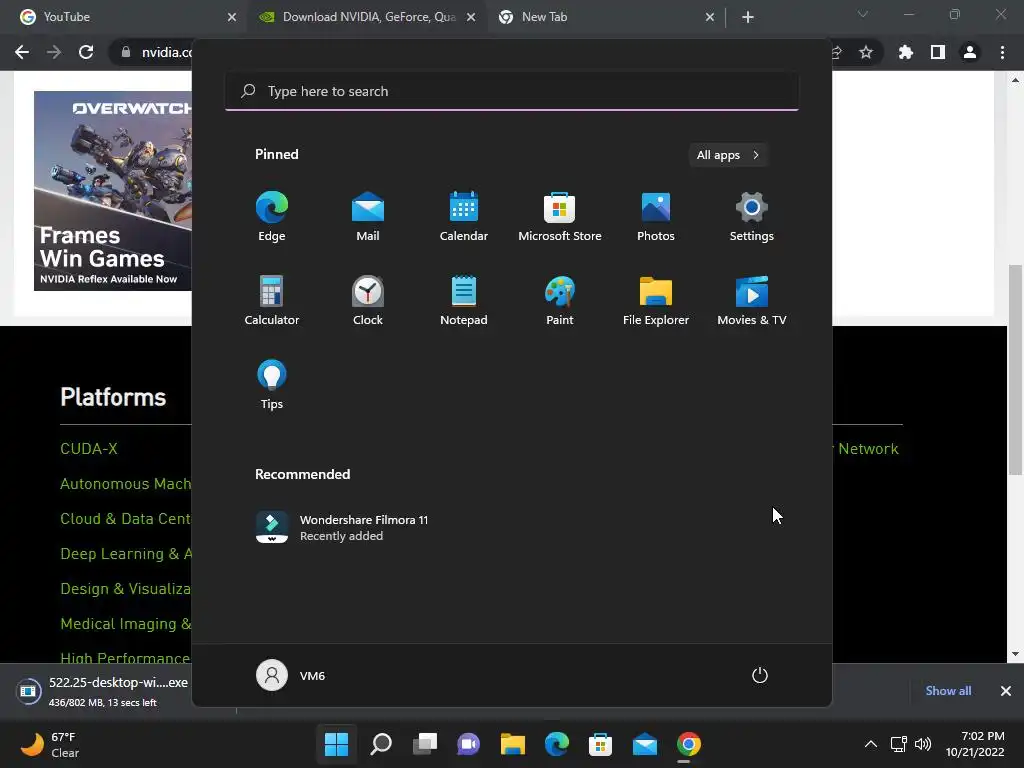Open Chrome three-dot menu
This screenshot has width=1024, height=768.
click(1002, 52)
